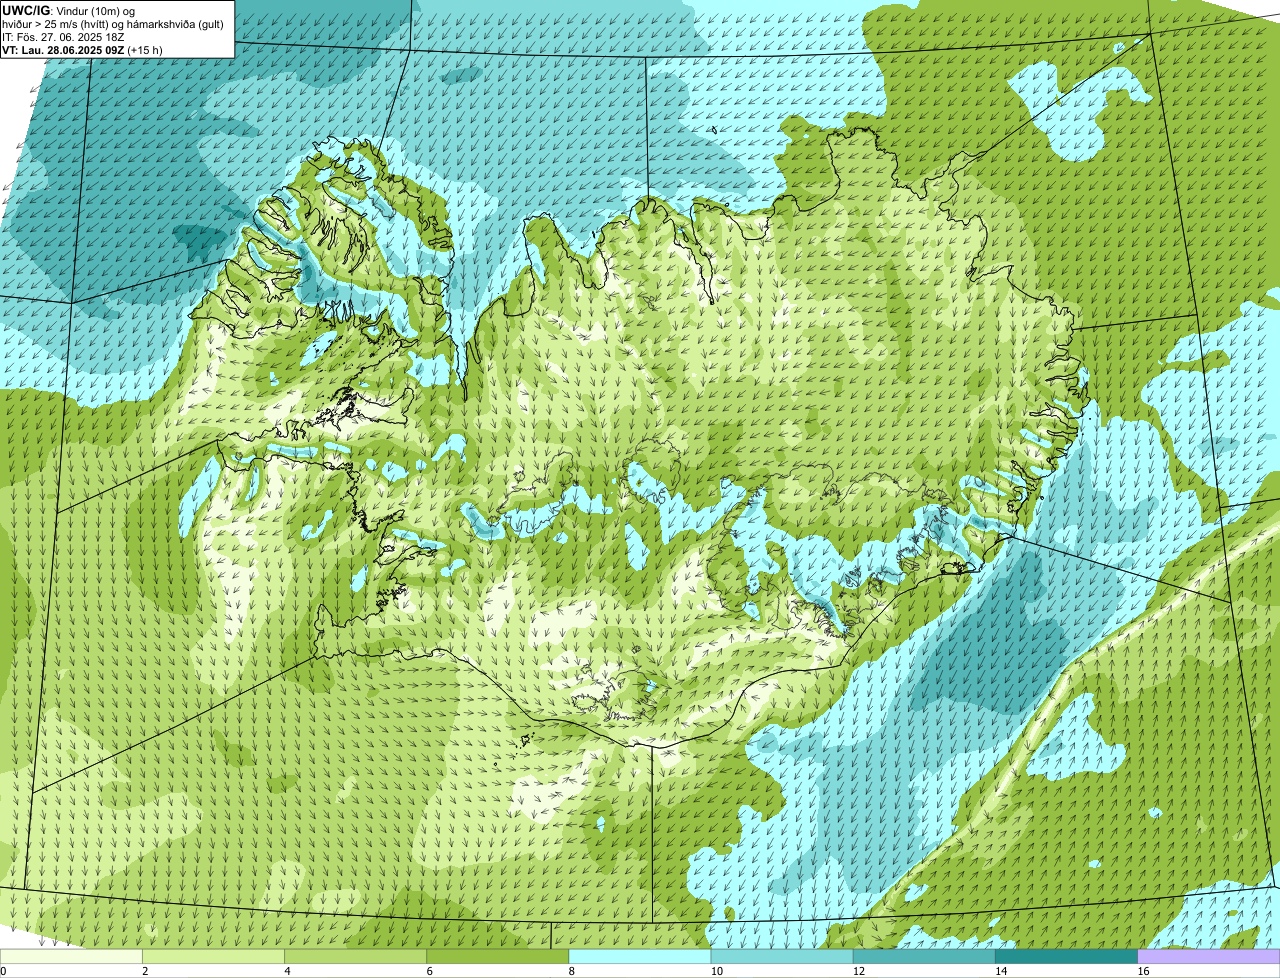Image resolution: width=1280 pixels, height=978 pixels.
Task: Click the 6–8 m/s darker green legend swatch
Action: click(498, 956)
